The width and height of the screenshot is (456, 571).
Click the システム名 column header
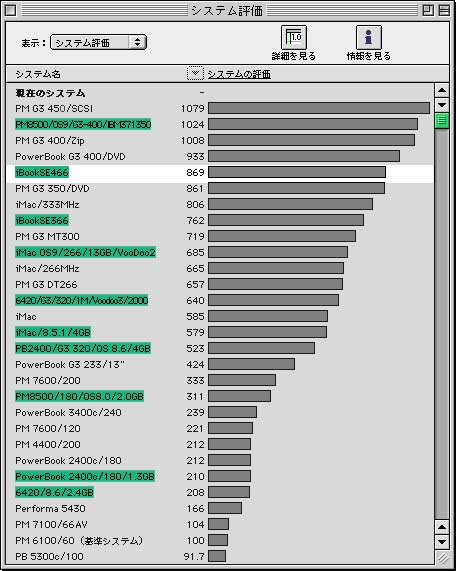(x=38, y=74)
